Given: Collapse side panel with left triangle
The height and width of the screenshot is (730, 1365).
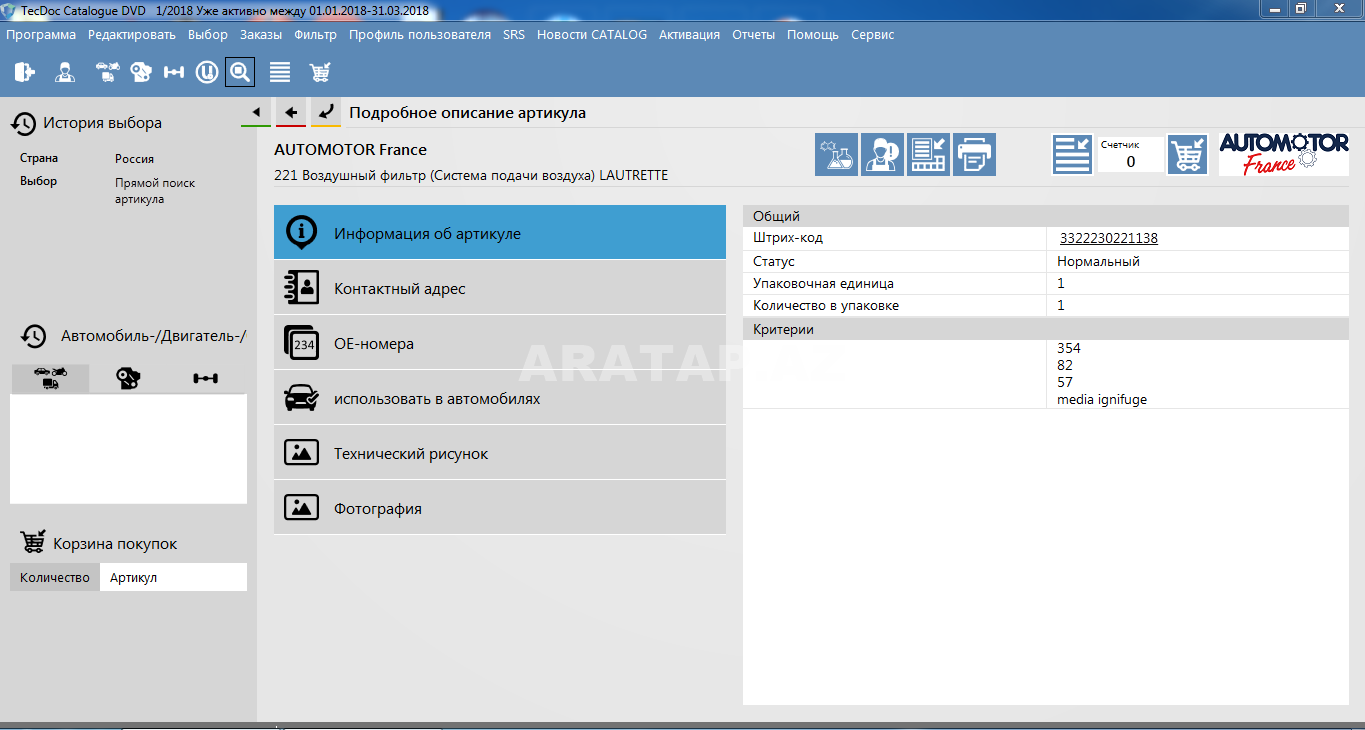Looking at the screenshot, I should 256,112.
